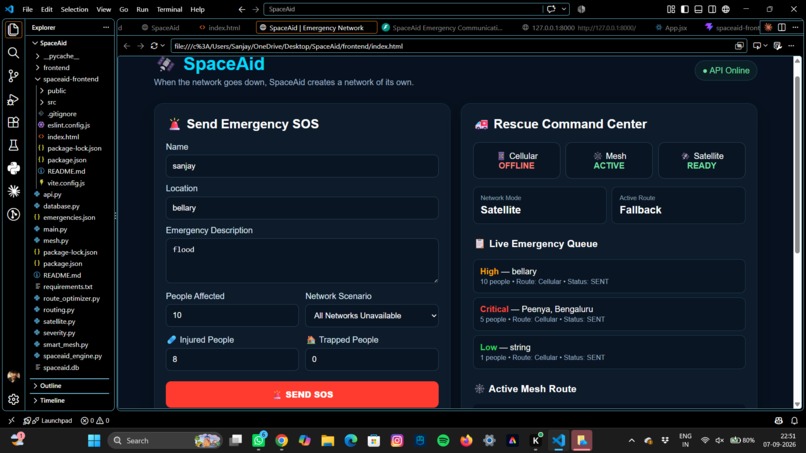Click the SEND SOS button
The height and width of the screenshot is (453, 806).
coord(302,394)
